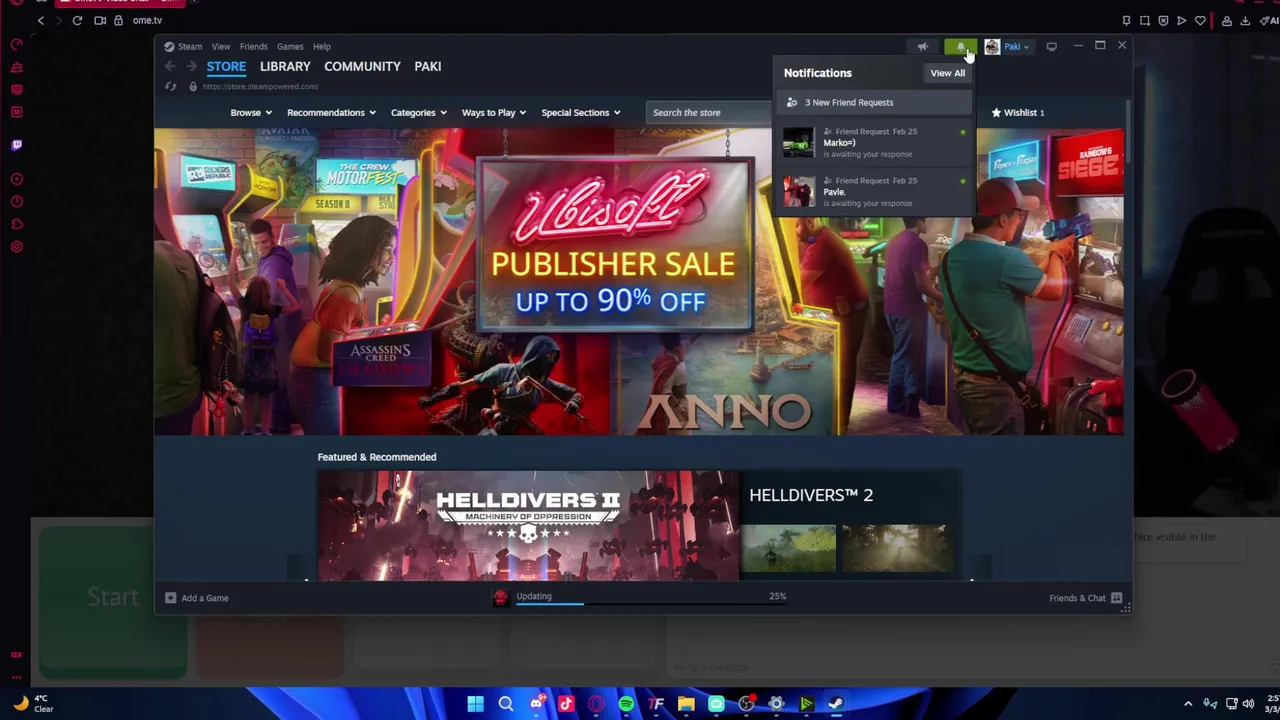Viewport: 1280px width, 720px height.
Task: Click the Steam taskbar icon
Action: [836, 704]
